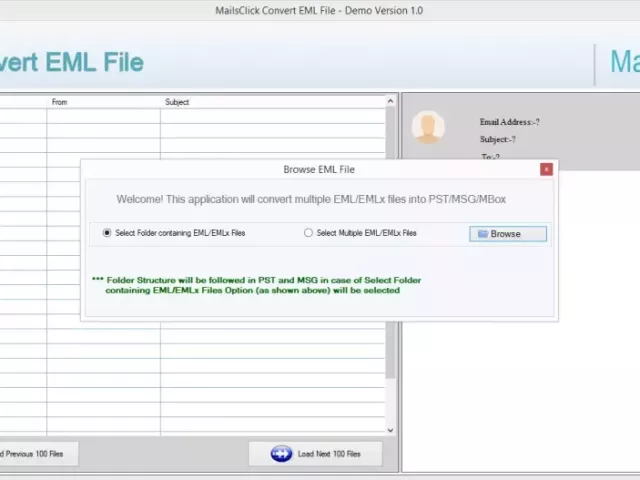Close the Browse EML File dialog

[x=546, y=169]
